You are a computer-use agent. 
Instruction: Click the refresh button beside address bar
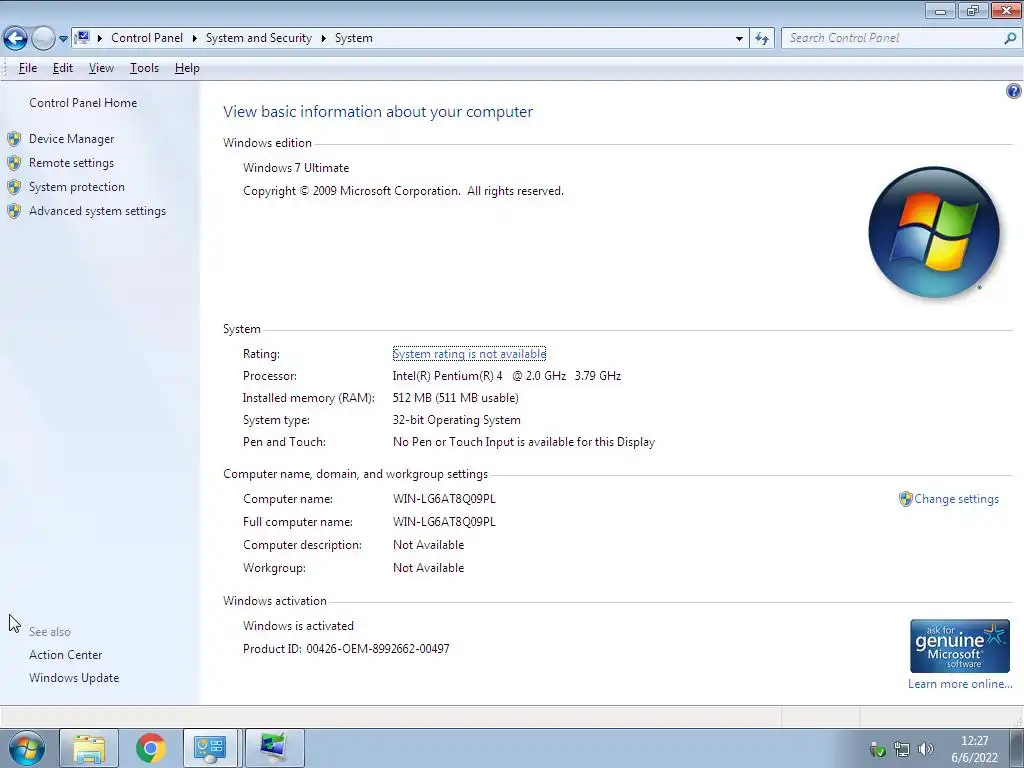(x=762, y=39)
